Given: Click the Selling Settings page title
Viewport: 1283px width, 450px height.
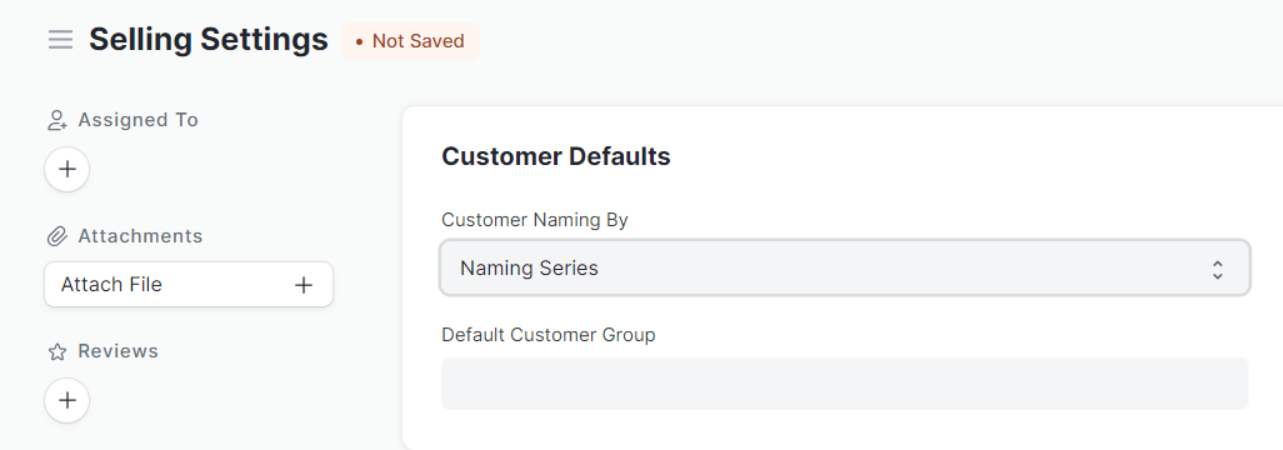Looking at the screenshot, I should click(x=208, y=41).
